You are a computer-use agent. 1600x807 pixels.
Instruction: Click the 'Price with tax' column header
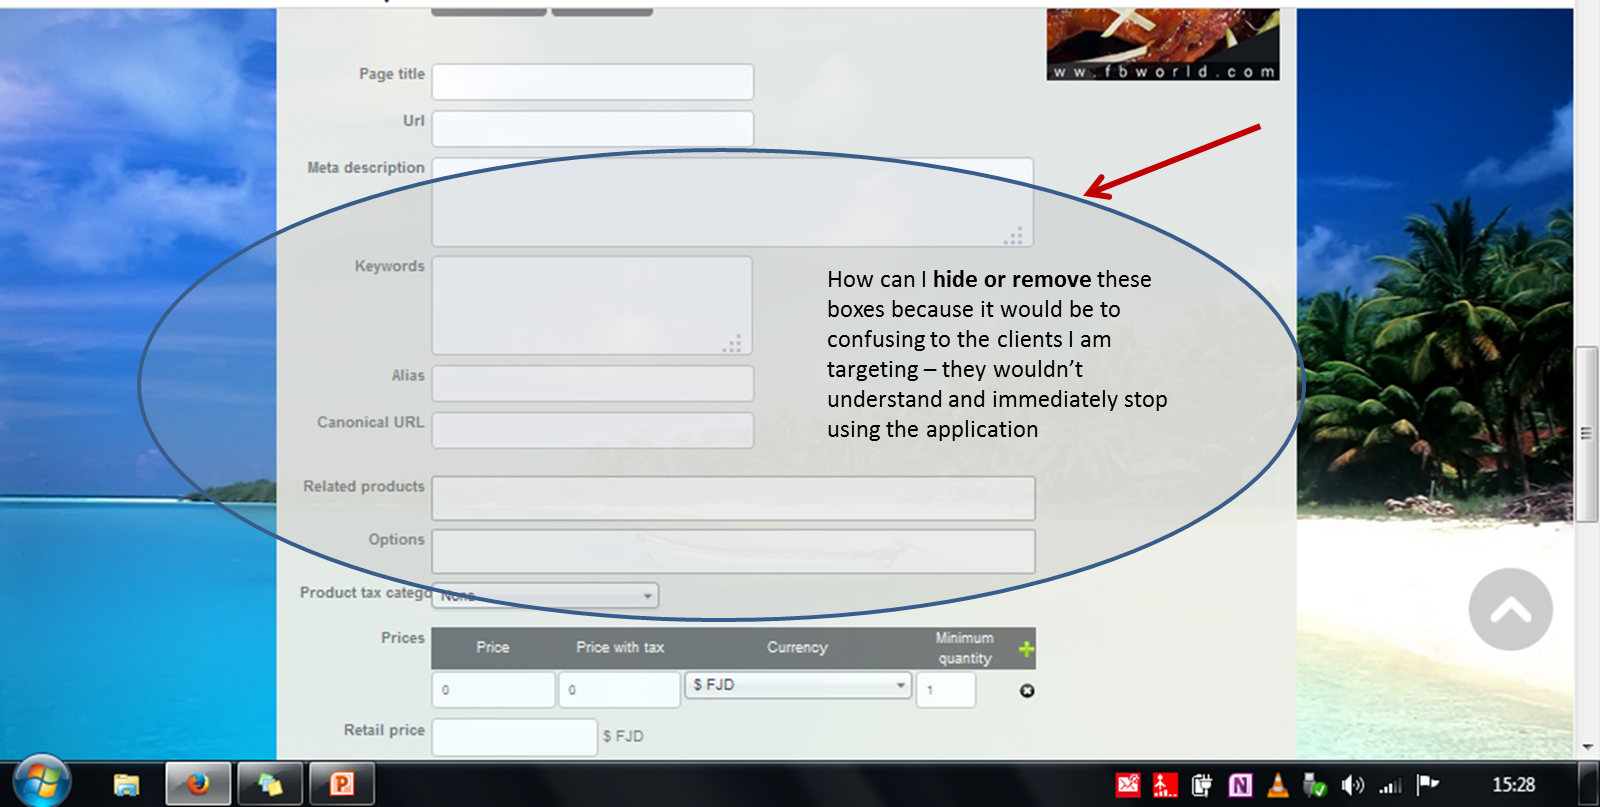tap(620, 648)
